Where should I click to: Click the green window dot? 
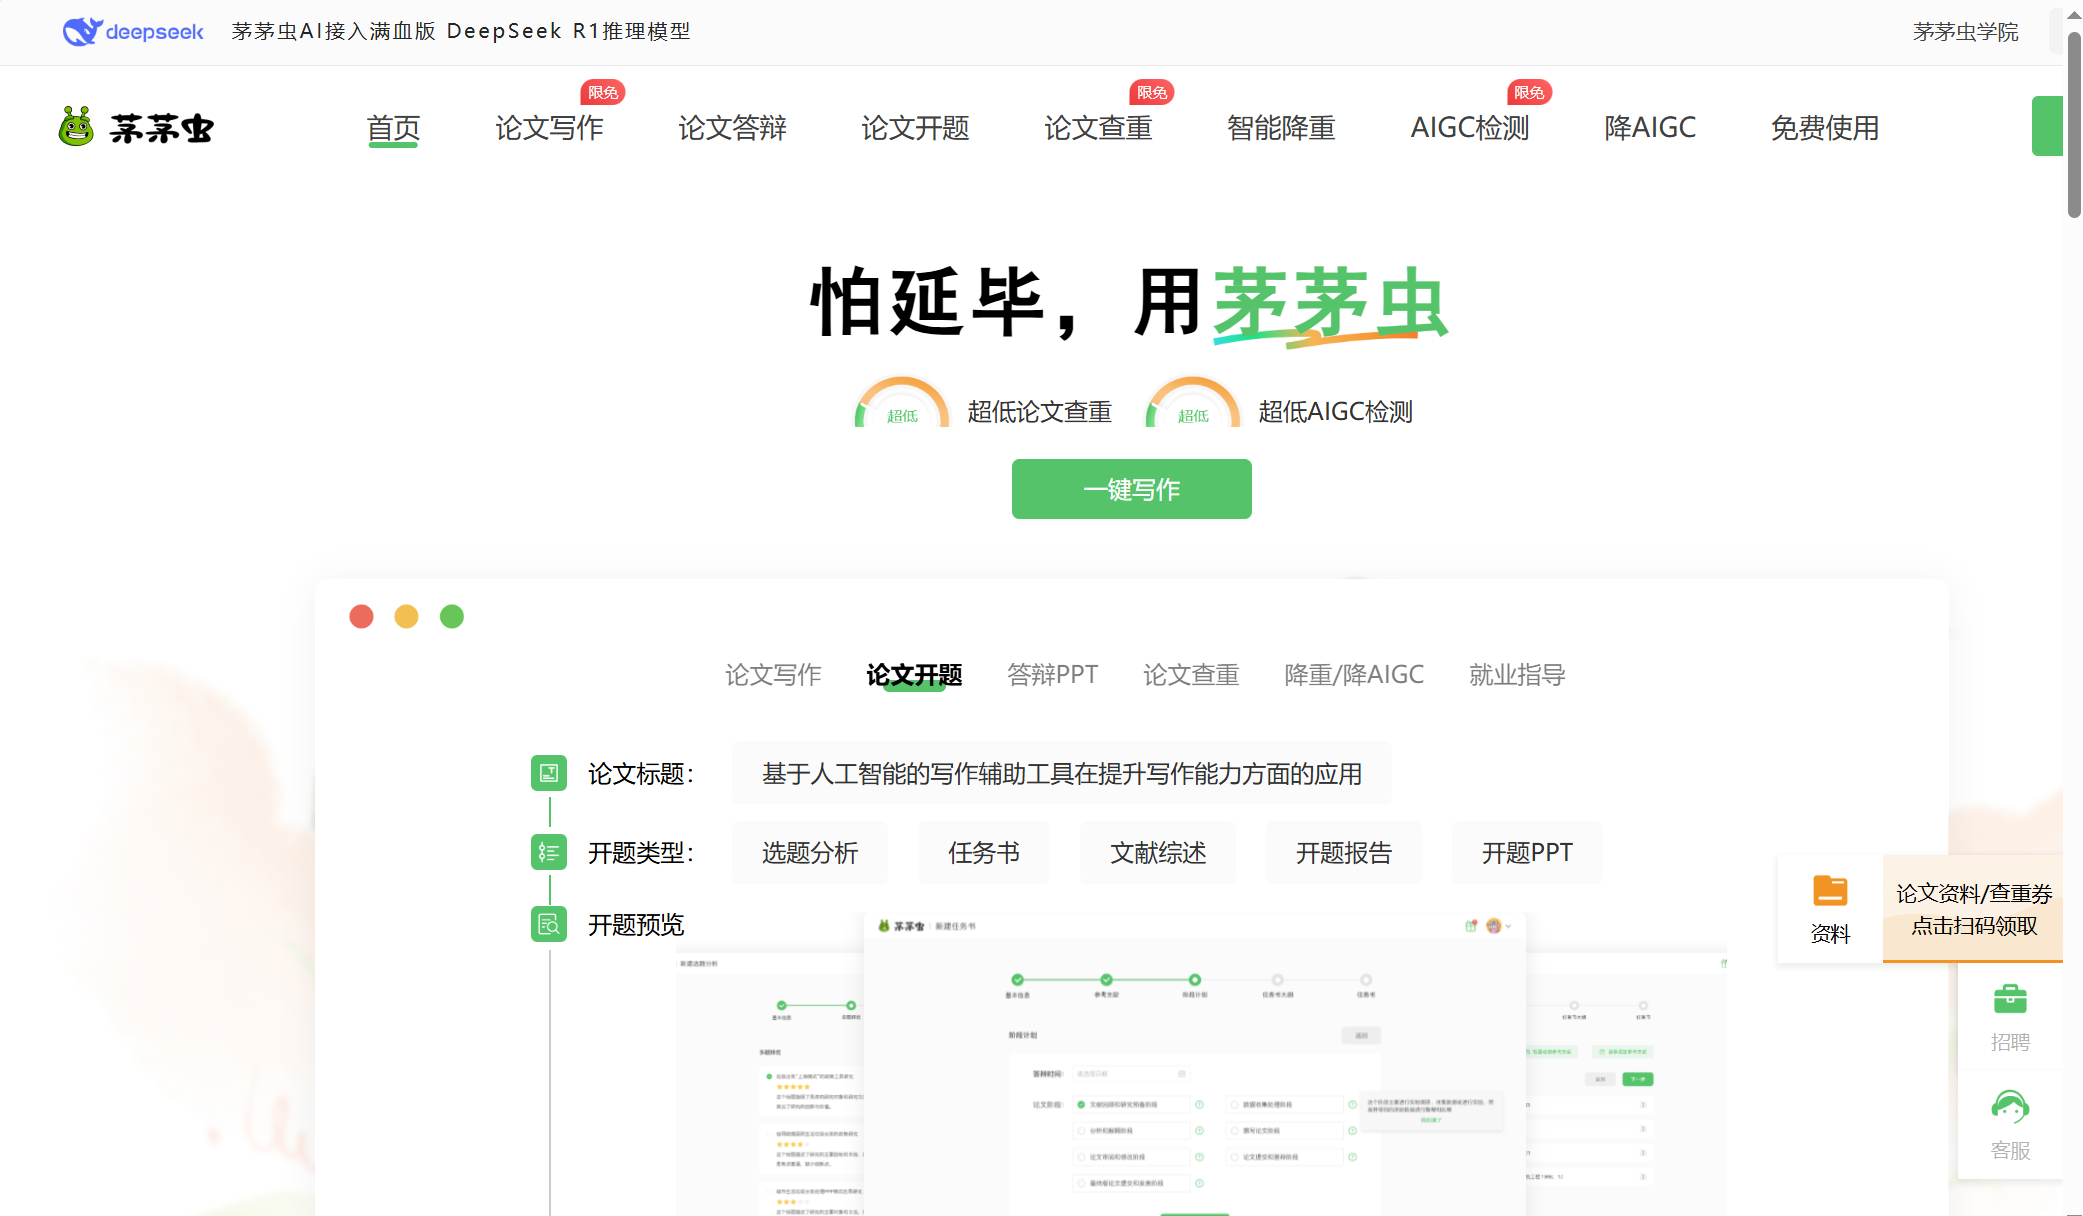tap(452, 616)
